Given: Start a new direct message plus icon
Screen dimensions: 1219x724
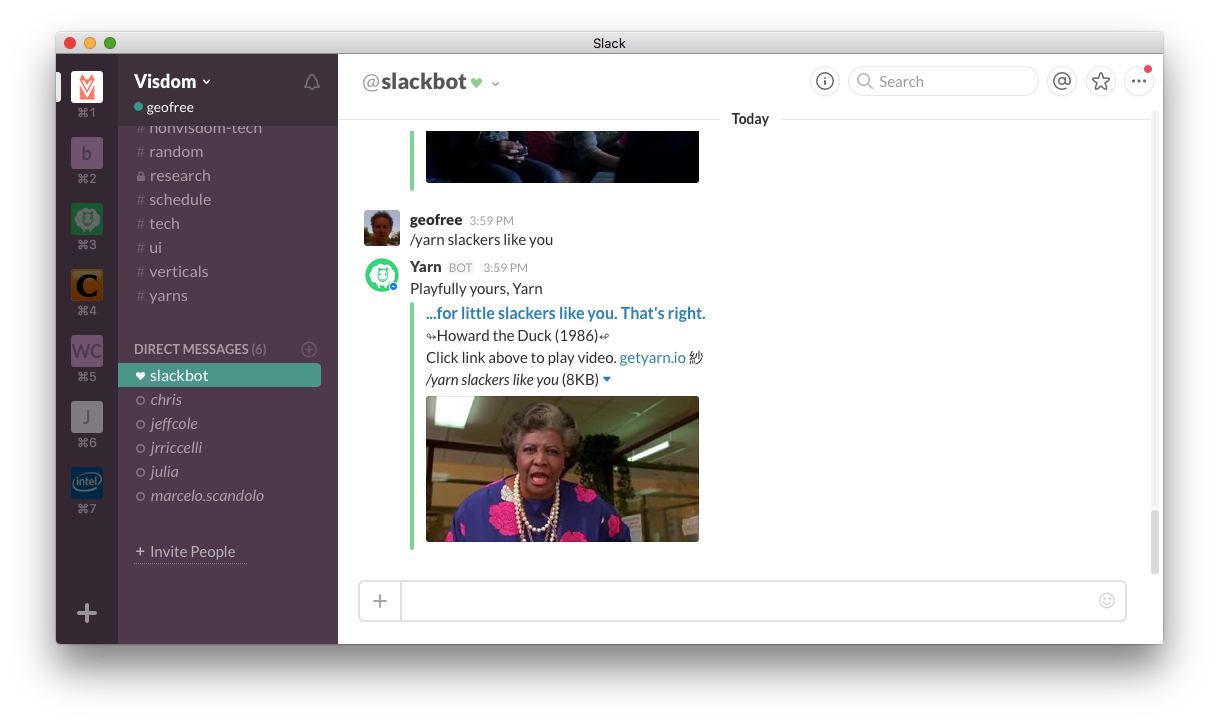Looking at the screenshot, I should click(x=309, y=349).
